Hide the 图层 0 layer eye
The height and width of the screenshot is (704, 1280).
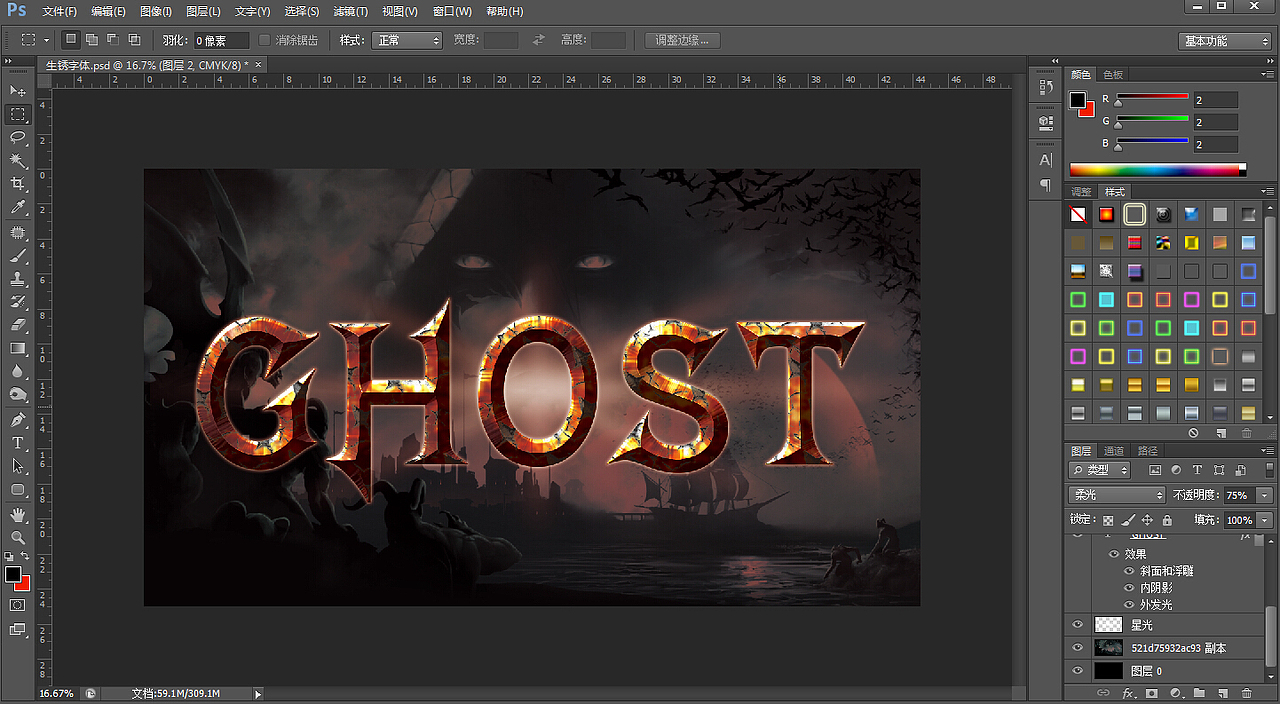[1077, 671]
